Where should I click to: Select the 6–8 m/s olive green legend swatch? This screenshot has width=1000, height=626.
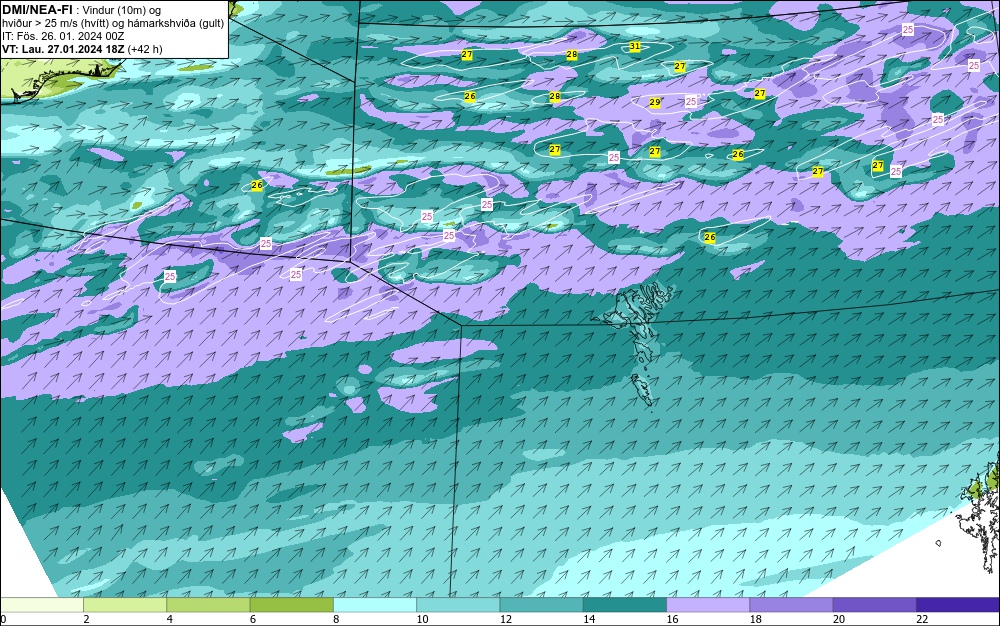(291, 604)
